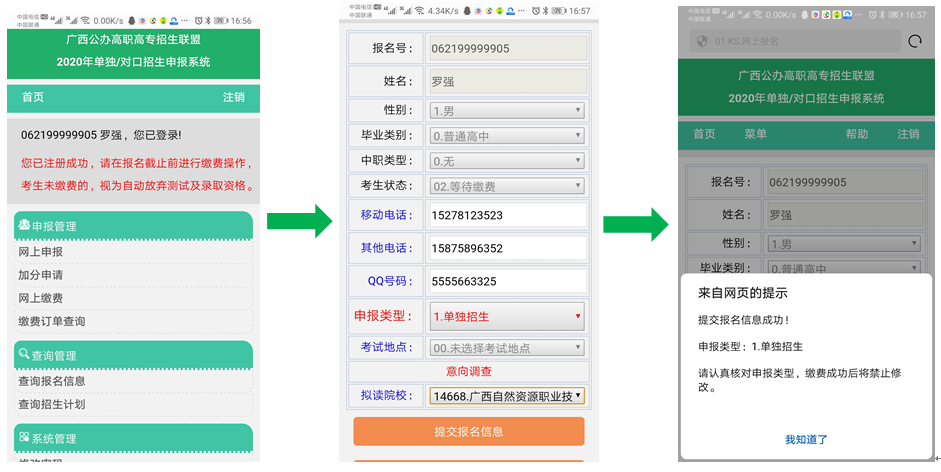
Task: Tap alarm clock icon on middle form screen
Action: click(535, 11)
